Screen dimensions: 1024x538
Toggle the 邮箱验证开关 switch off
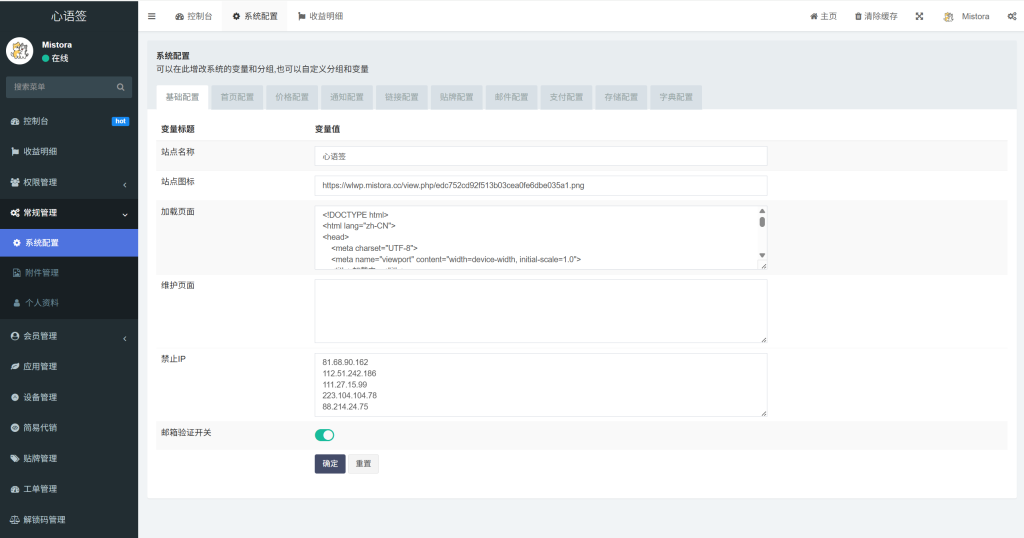(x=325, y=435)
